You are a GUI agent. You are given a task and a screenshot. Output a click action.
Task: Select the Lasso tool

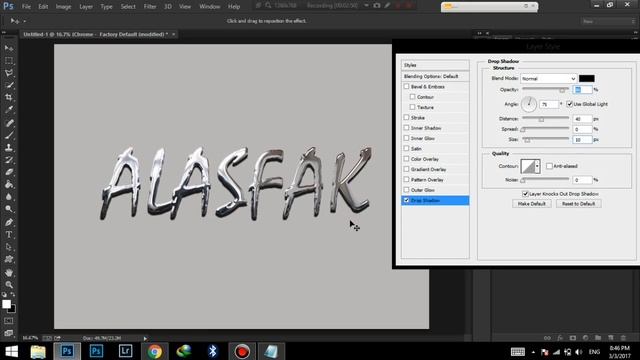point(9,73)
